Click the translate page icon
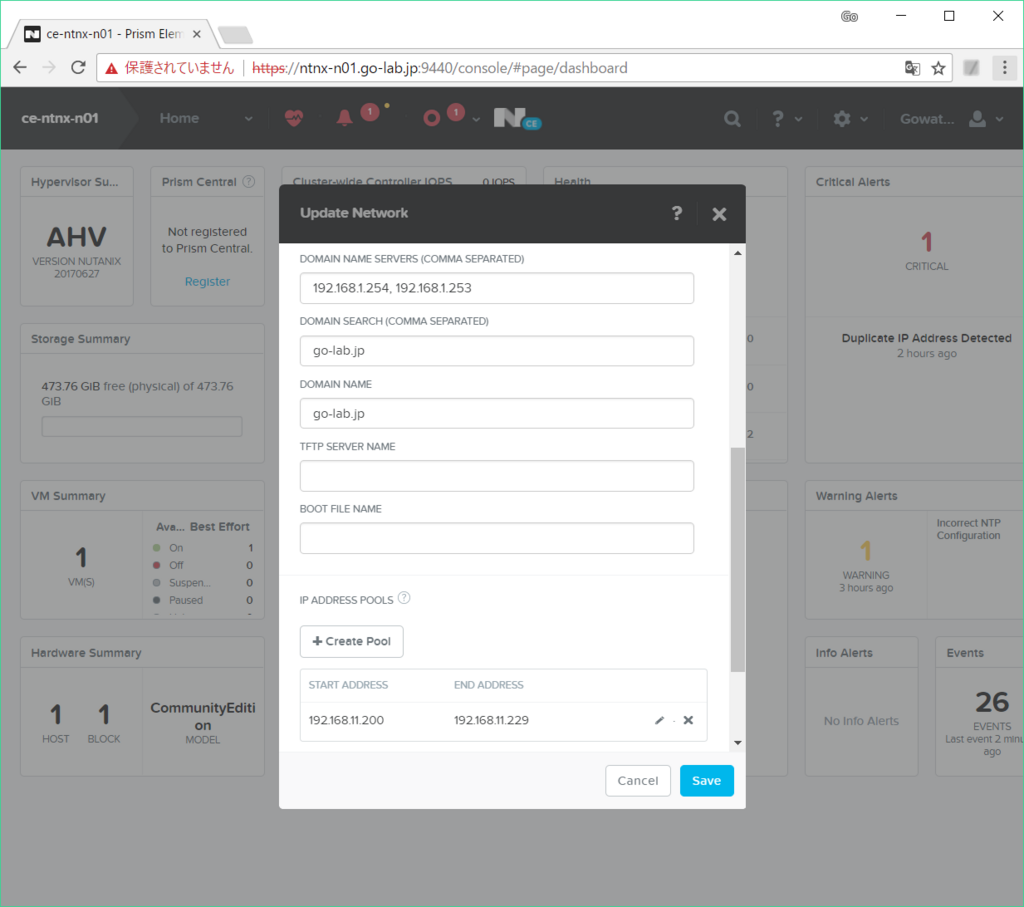 pos(912,68)
